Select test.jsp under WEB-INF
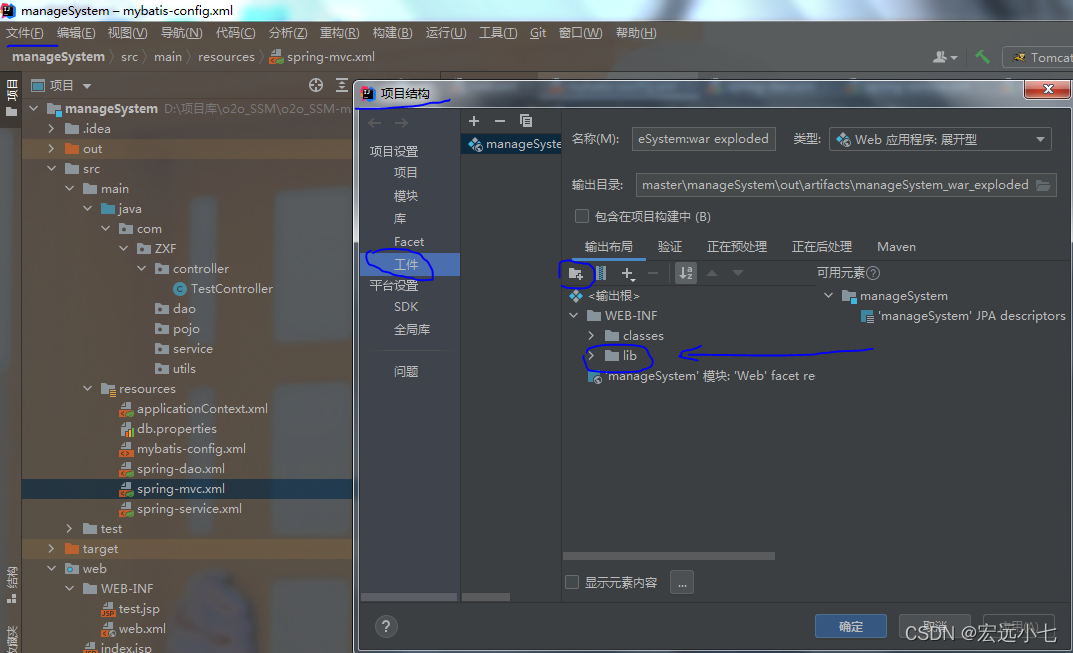The height and width of the screenshot is (653, 1073). click(131, 609)
